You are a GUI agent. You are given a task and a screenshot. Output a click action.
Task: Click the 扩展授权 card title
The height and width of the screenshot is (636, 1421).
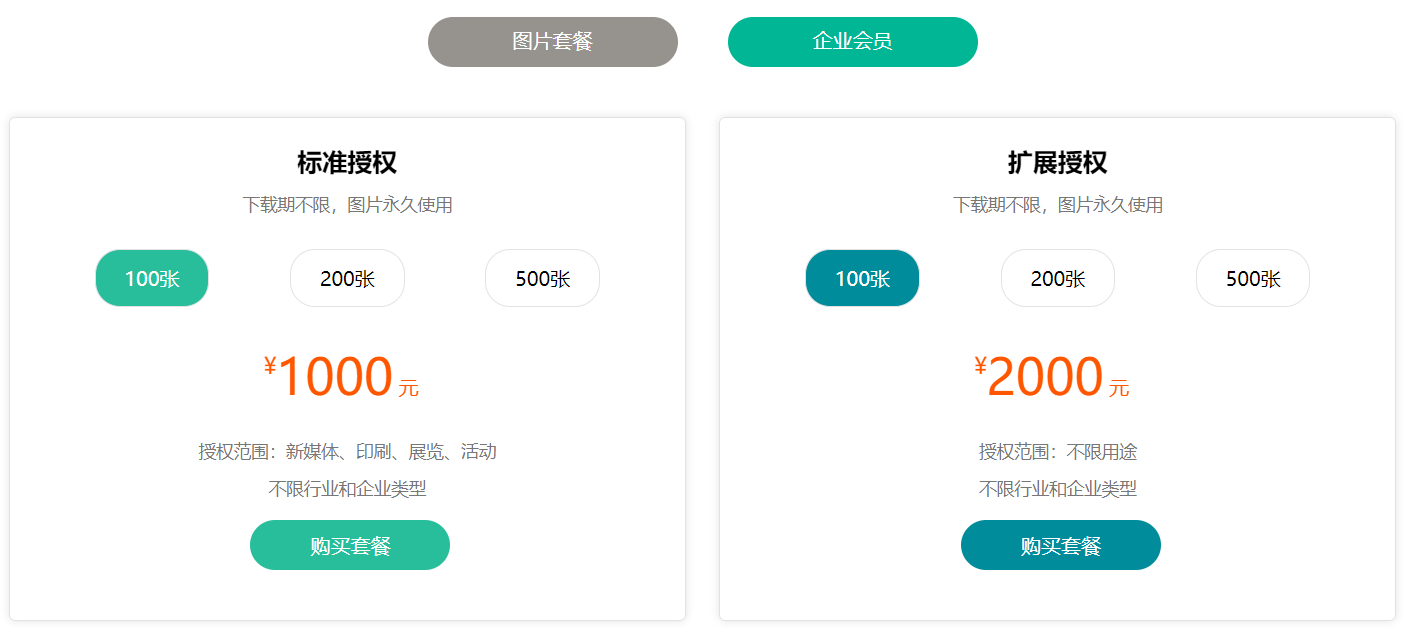click(x=1057, y=162)
